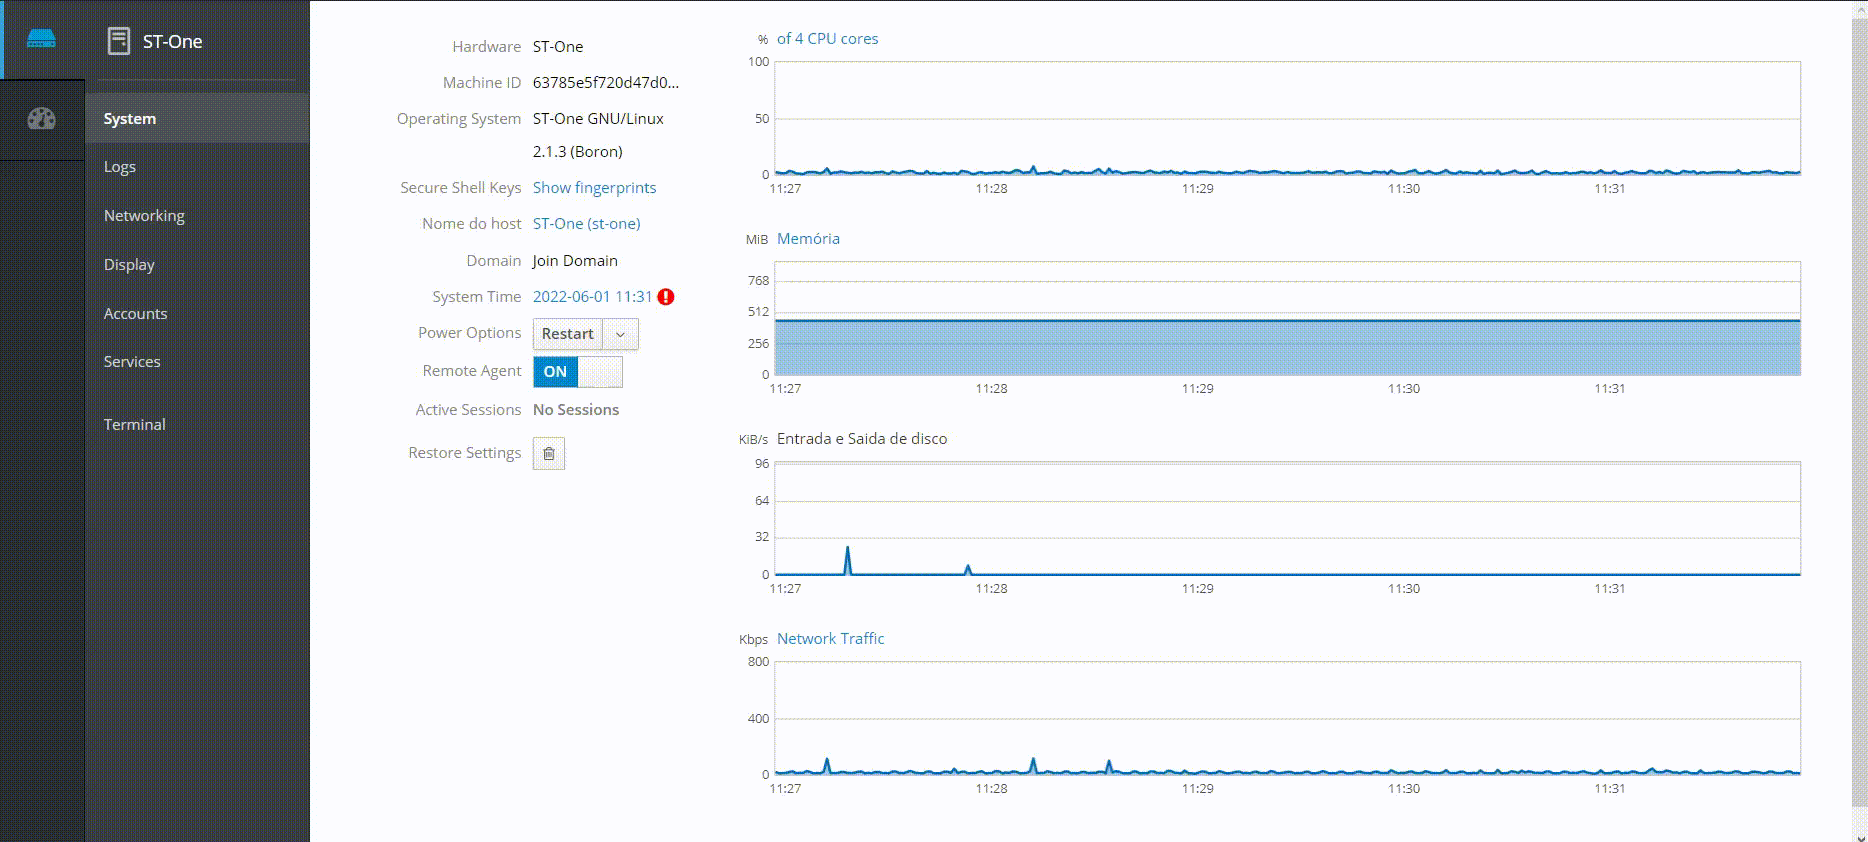Image resolution: width=1868 pixels, height=842 pixels.
Task: Click the ST-One (st-one) hostname link
Action: point(586,224)
